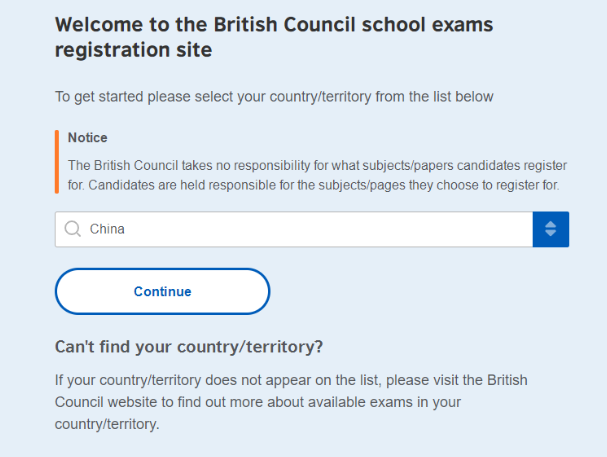607x457 pixels.
Task: Click the 'takes no responsibility' notice sentence
Action: [317, 166]
